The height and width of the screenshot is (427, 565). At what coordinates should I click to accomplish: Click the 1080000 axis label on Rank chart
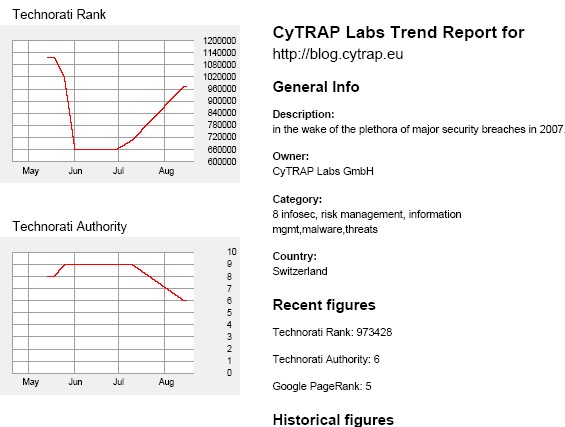click(x=219, y=65)
